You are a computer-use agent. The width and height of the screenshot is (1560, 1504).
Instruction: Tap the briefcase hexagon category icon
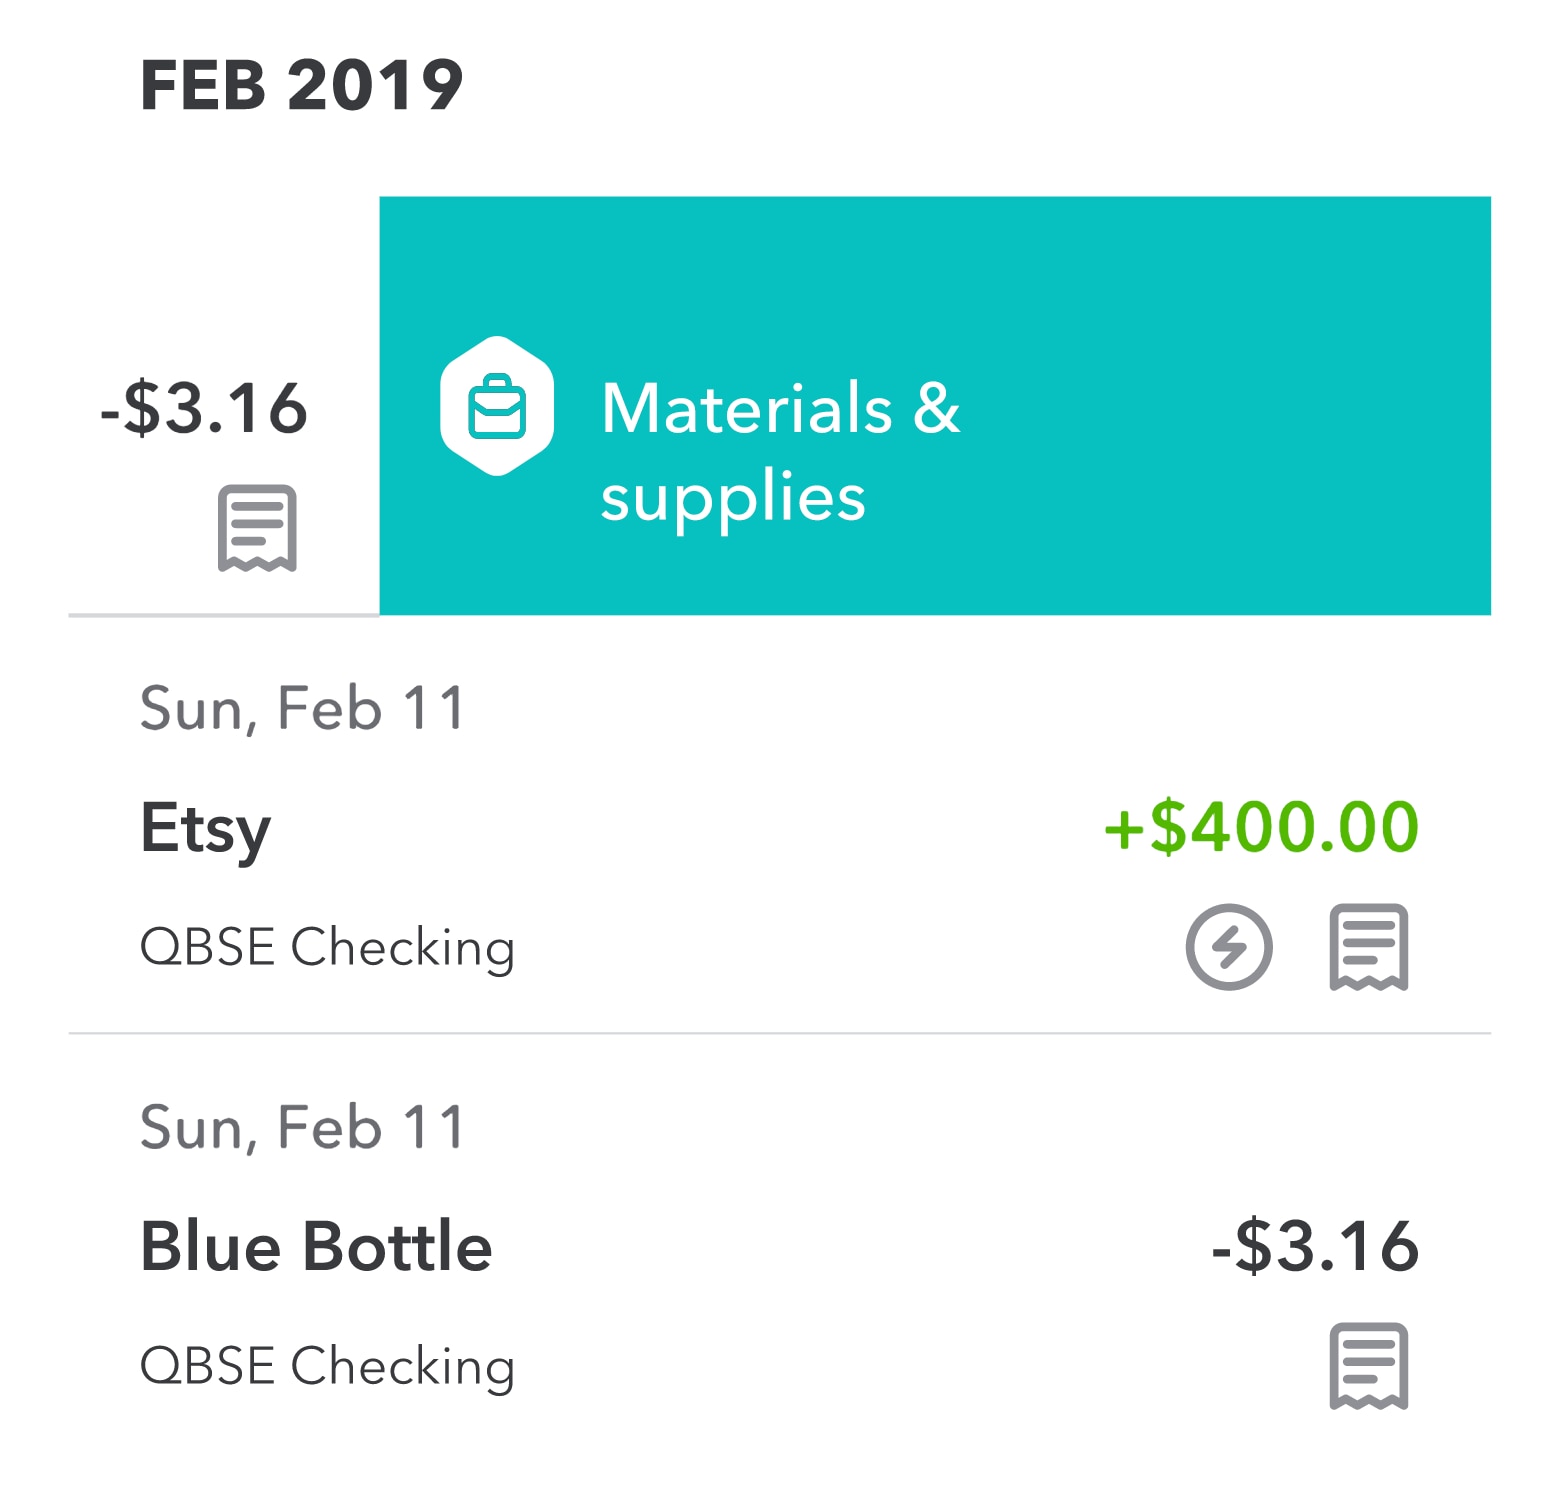pos(497,406)
